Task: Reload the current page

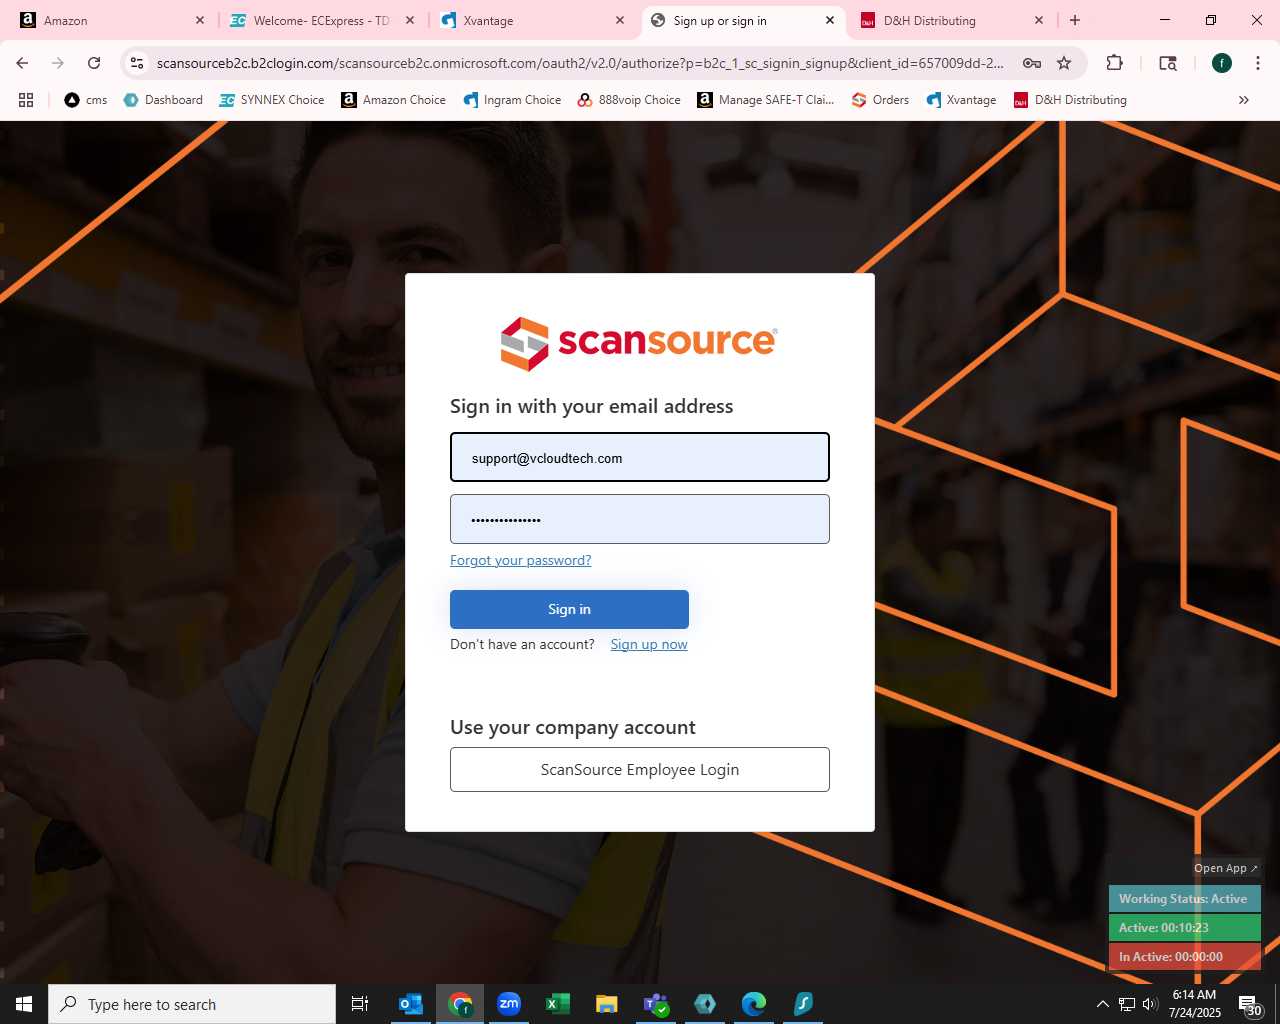Action: tap(94, 63)
